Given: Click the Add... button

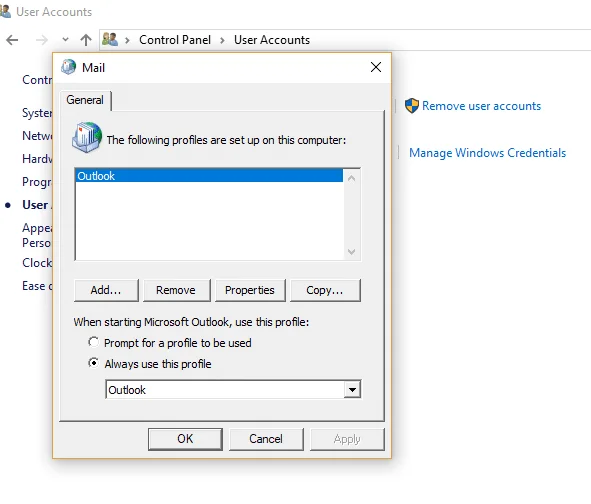Looking at the screenshot, I should (106, 290).
